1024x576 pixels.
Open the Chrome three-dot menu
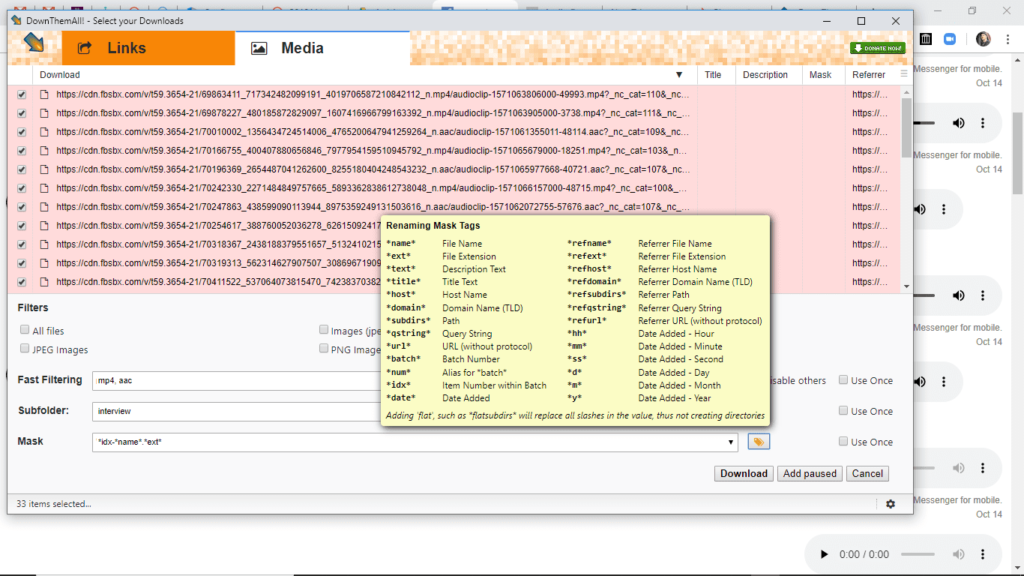pos(1008,38)
